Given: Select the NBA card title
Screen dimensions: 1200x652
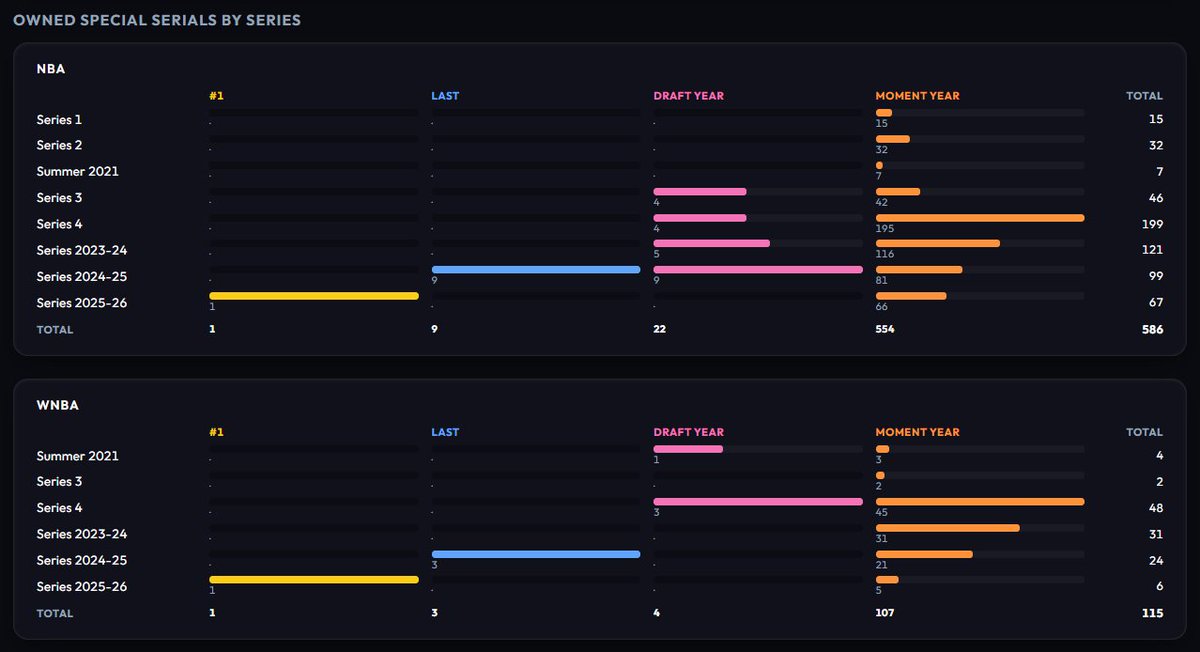Looking at the screenshot, I should tap(51, 69).
